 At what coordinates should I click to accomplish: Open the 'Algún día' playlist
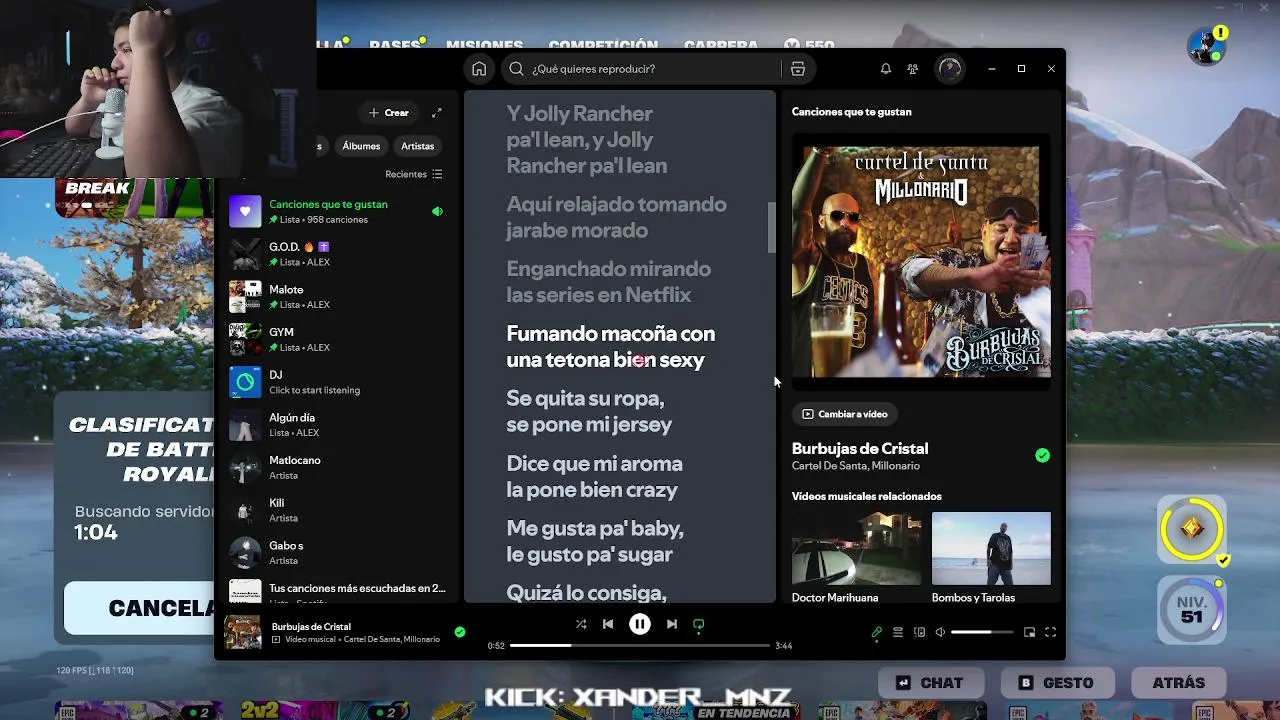coord(337,425)
